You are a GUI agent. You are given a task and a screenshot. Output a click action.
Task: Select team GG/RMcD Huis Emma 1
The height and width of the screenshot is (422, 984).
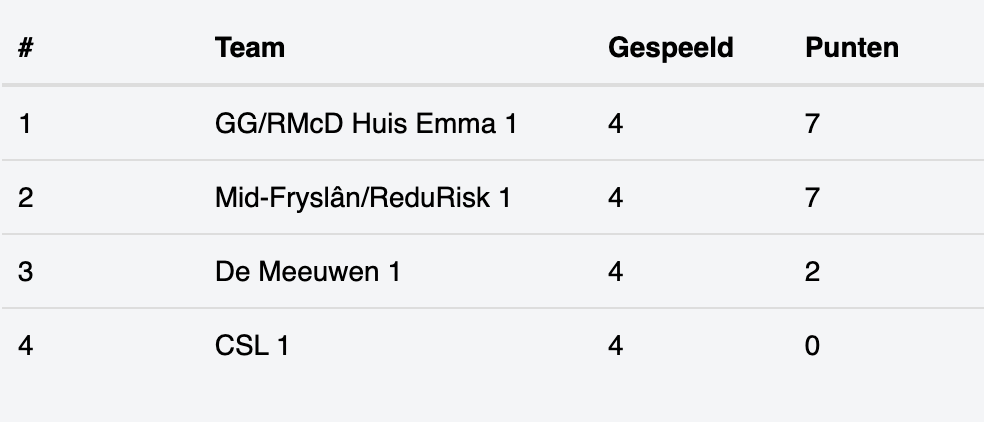click(x=366, y=124)
